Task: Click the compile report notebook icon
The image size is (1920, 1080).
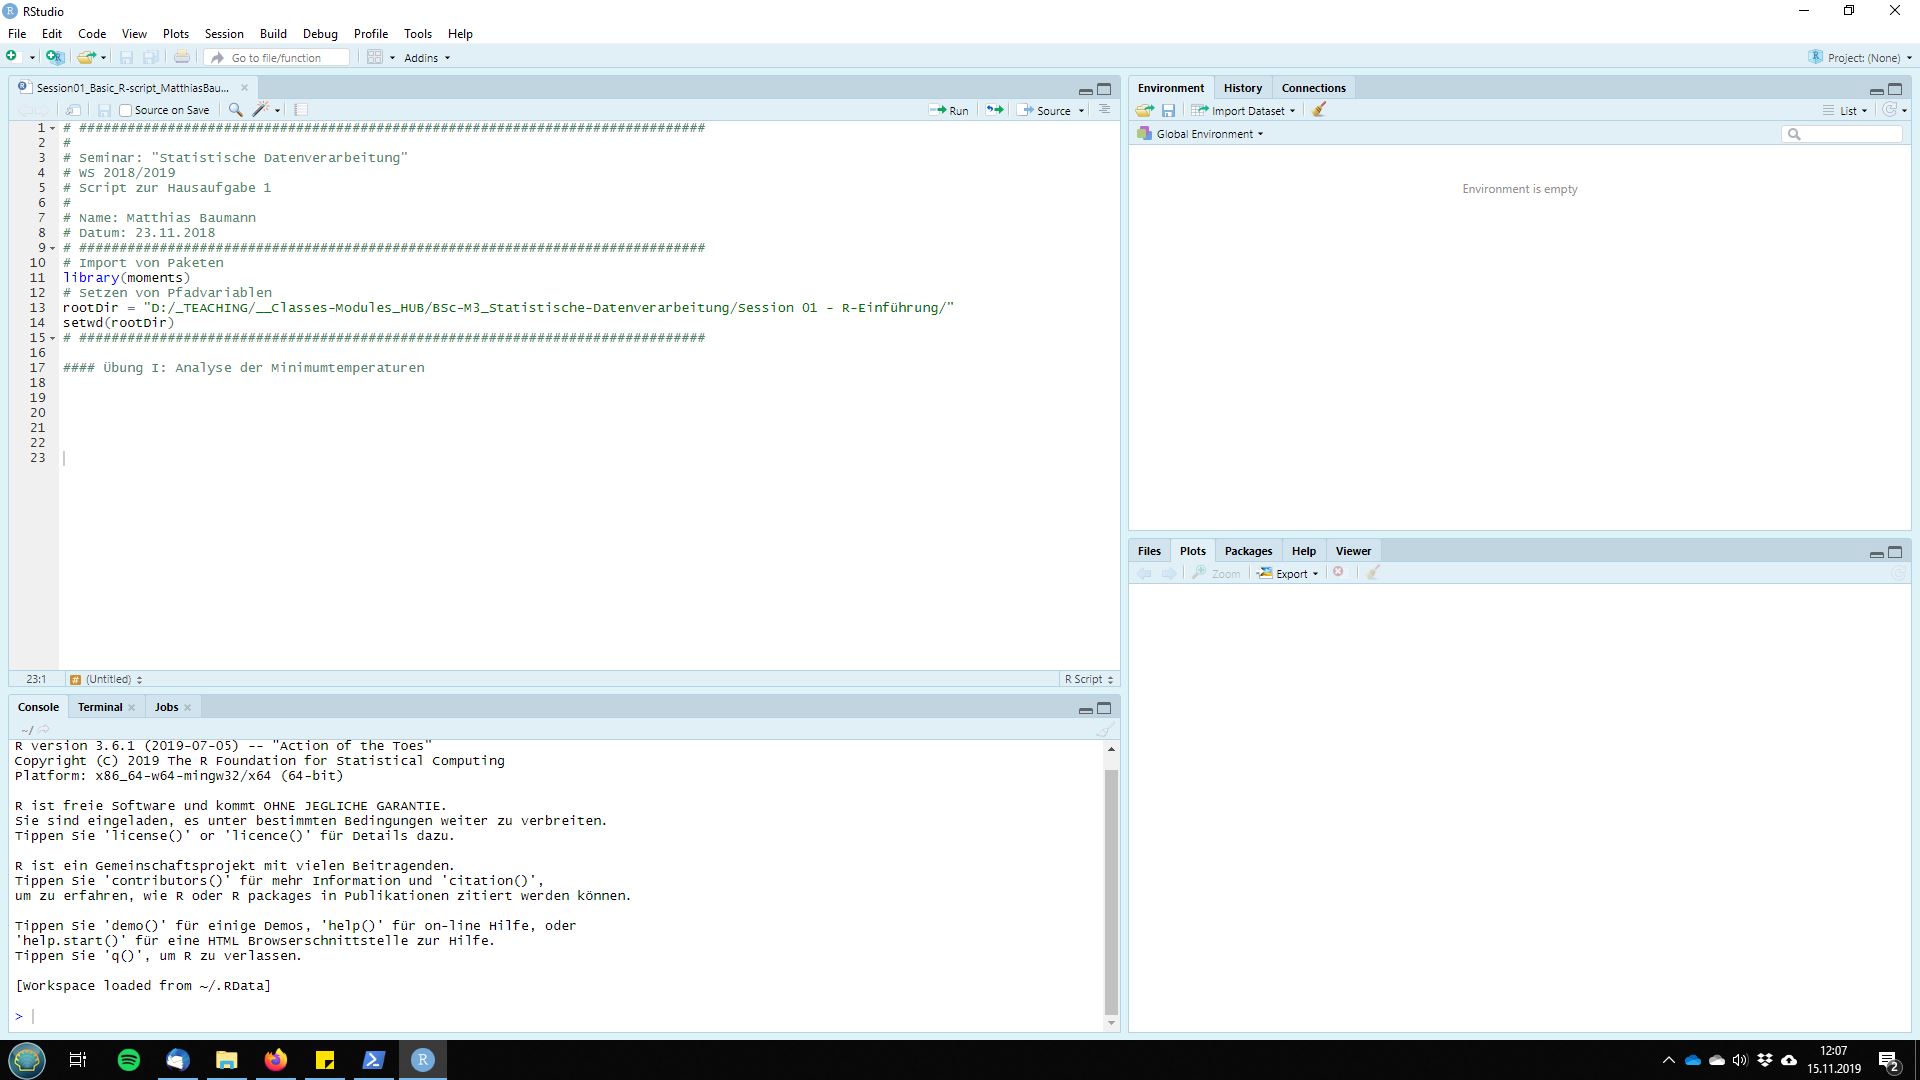Action: click(301, 110)
